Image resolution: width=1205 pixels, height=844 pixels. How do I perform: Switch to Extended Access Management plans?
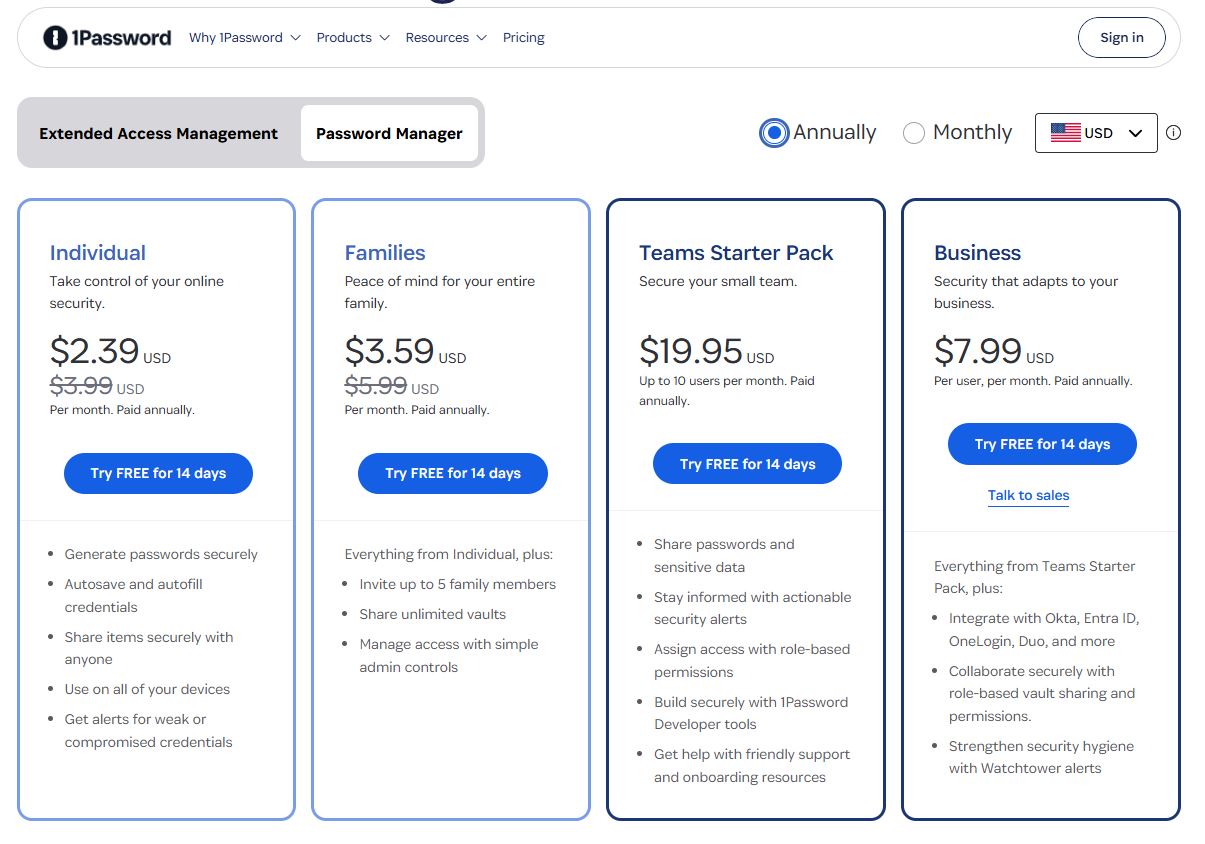coord(157,133)
